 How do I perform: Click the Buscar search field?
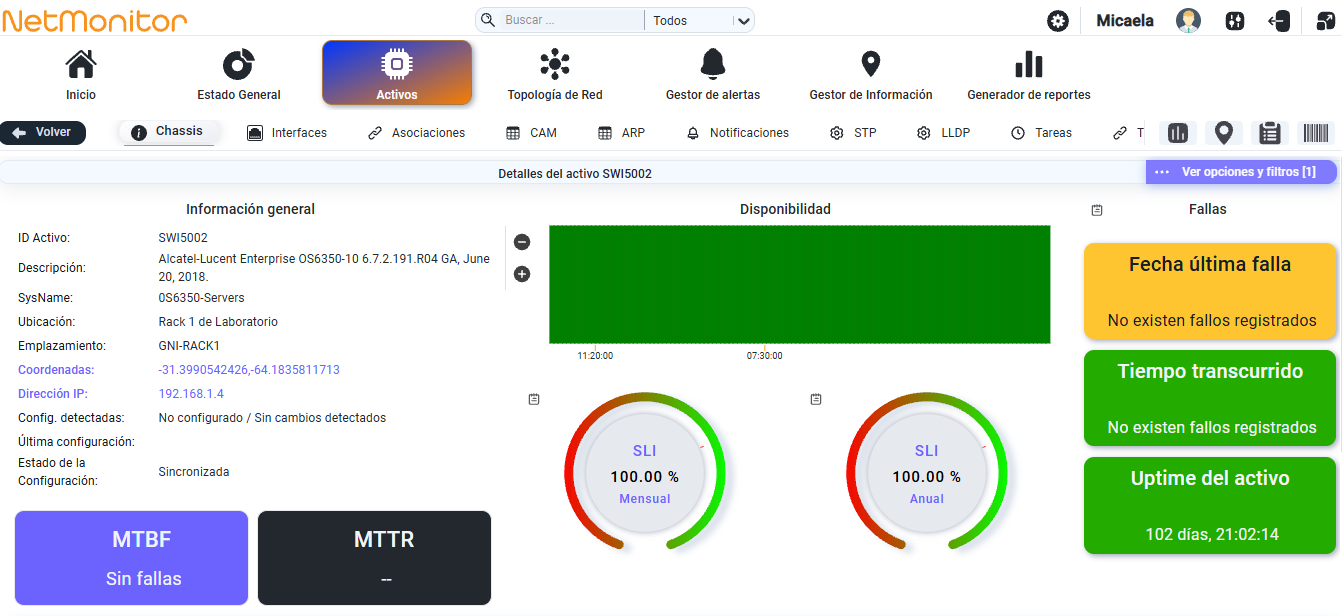point(571,21)
